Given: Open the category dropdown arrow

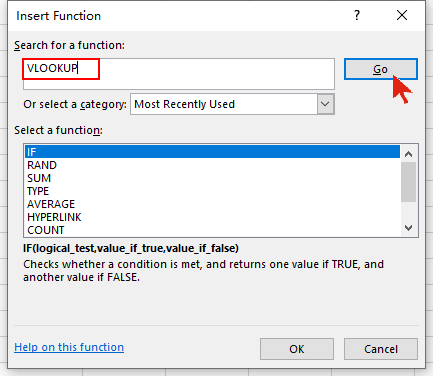Looking at the screenshot, I should point(325,104).
